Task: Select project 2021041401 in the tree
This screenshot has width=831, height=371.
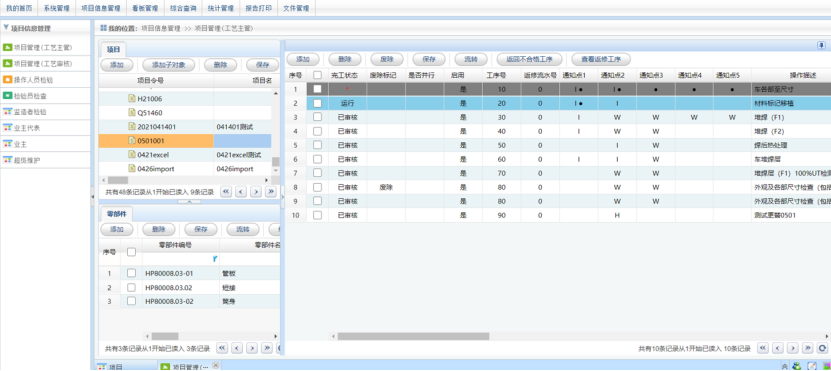Action: (156, 127)
